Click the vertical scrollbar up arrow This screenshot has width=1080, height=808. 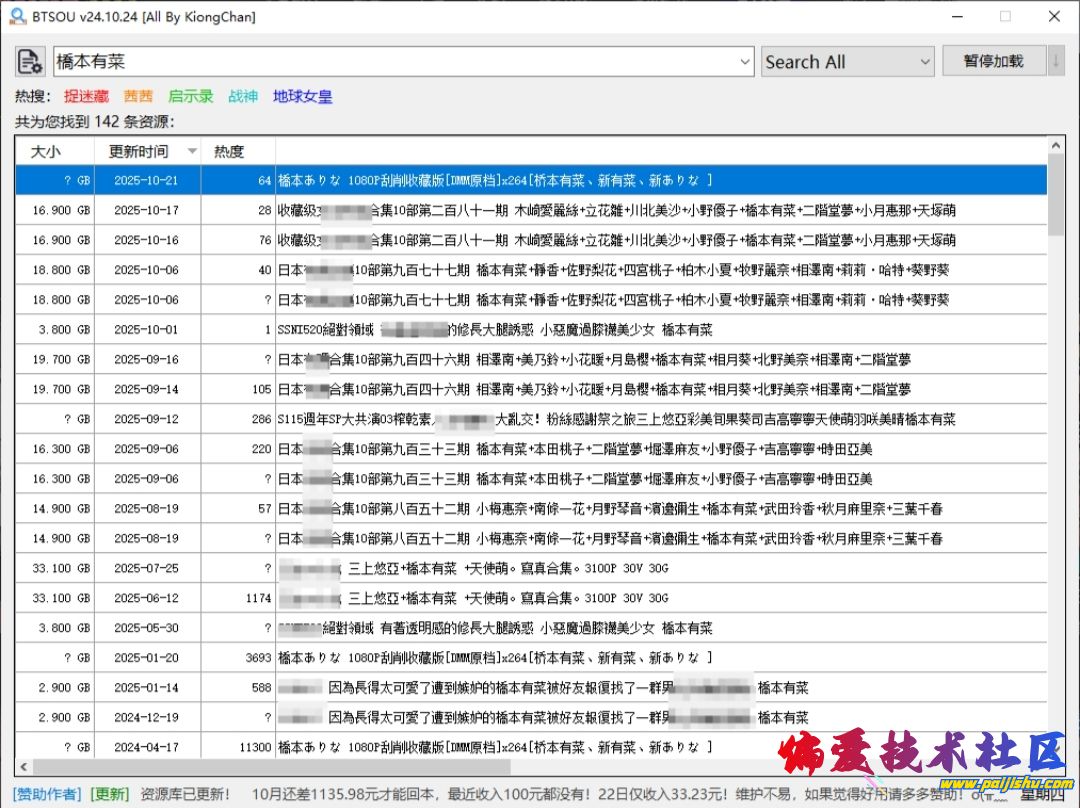click(1056, 146)
